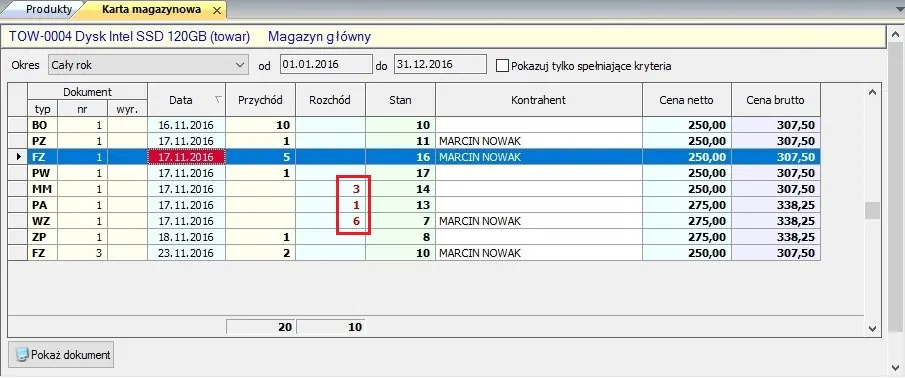Click Stan value 17 in PW row

424,173
